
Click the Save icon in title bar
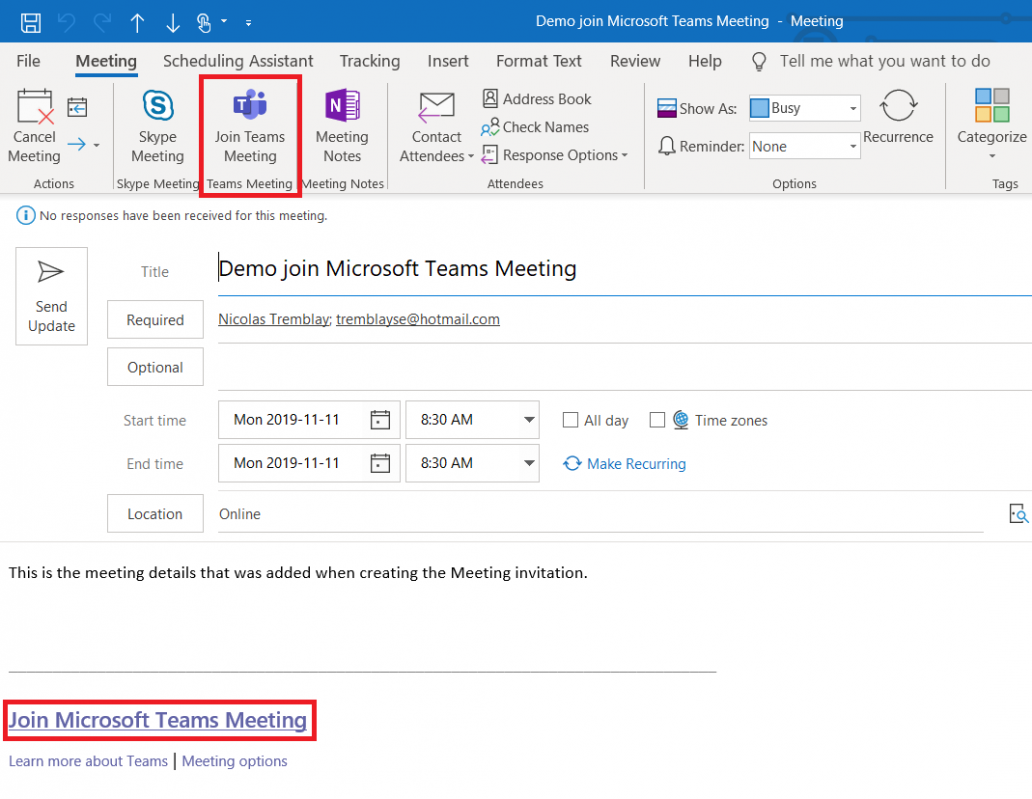pyautogui.click(x=30, y=22)
